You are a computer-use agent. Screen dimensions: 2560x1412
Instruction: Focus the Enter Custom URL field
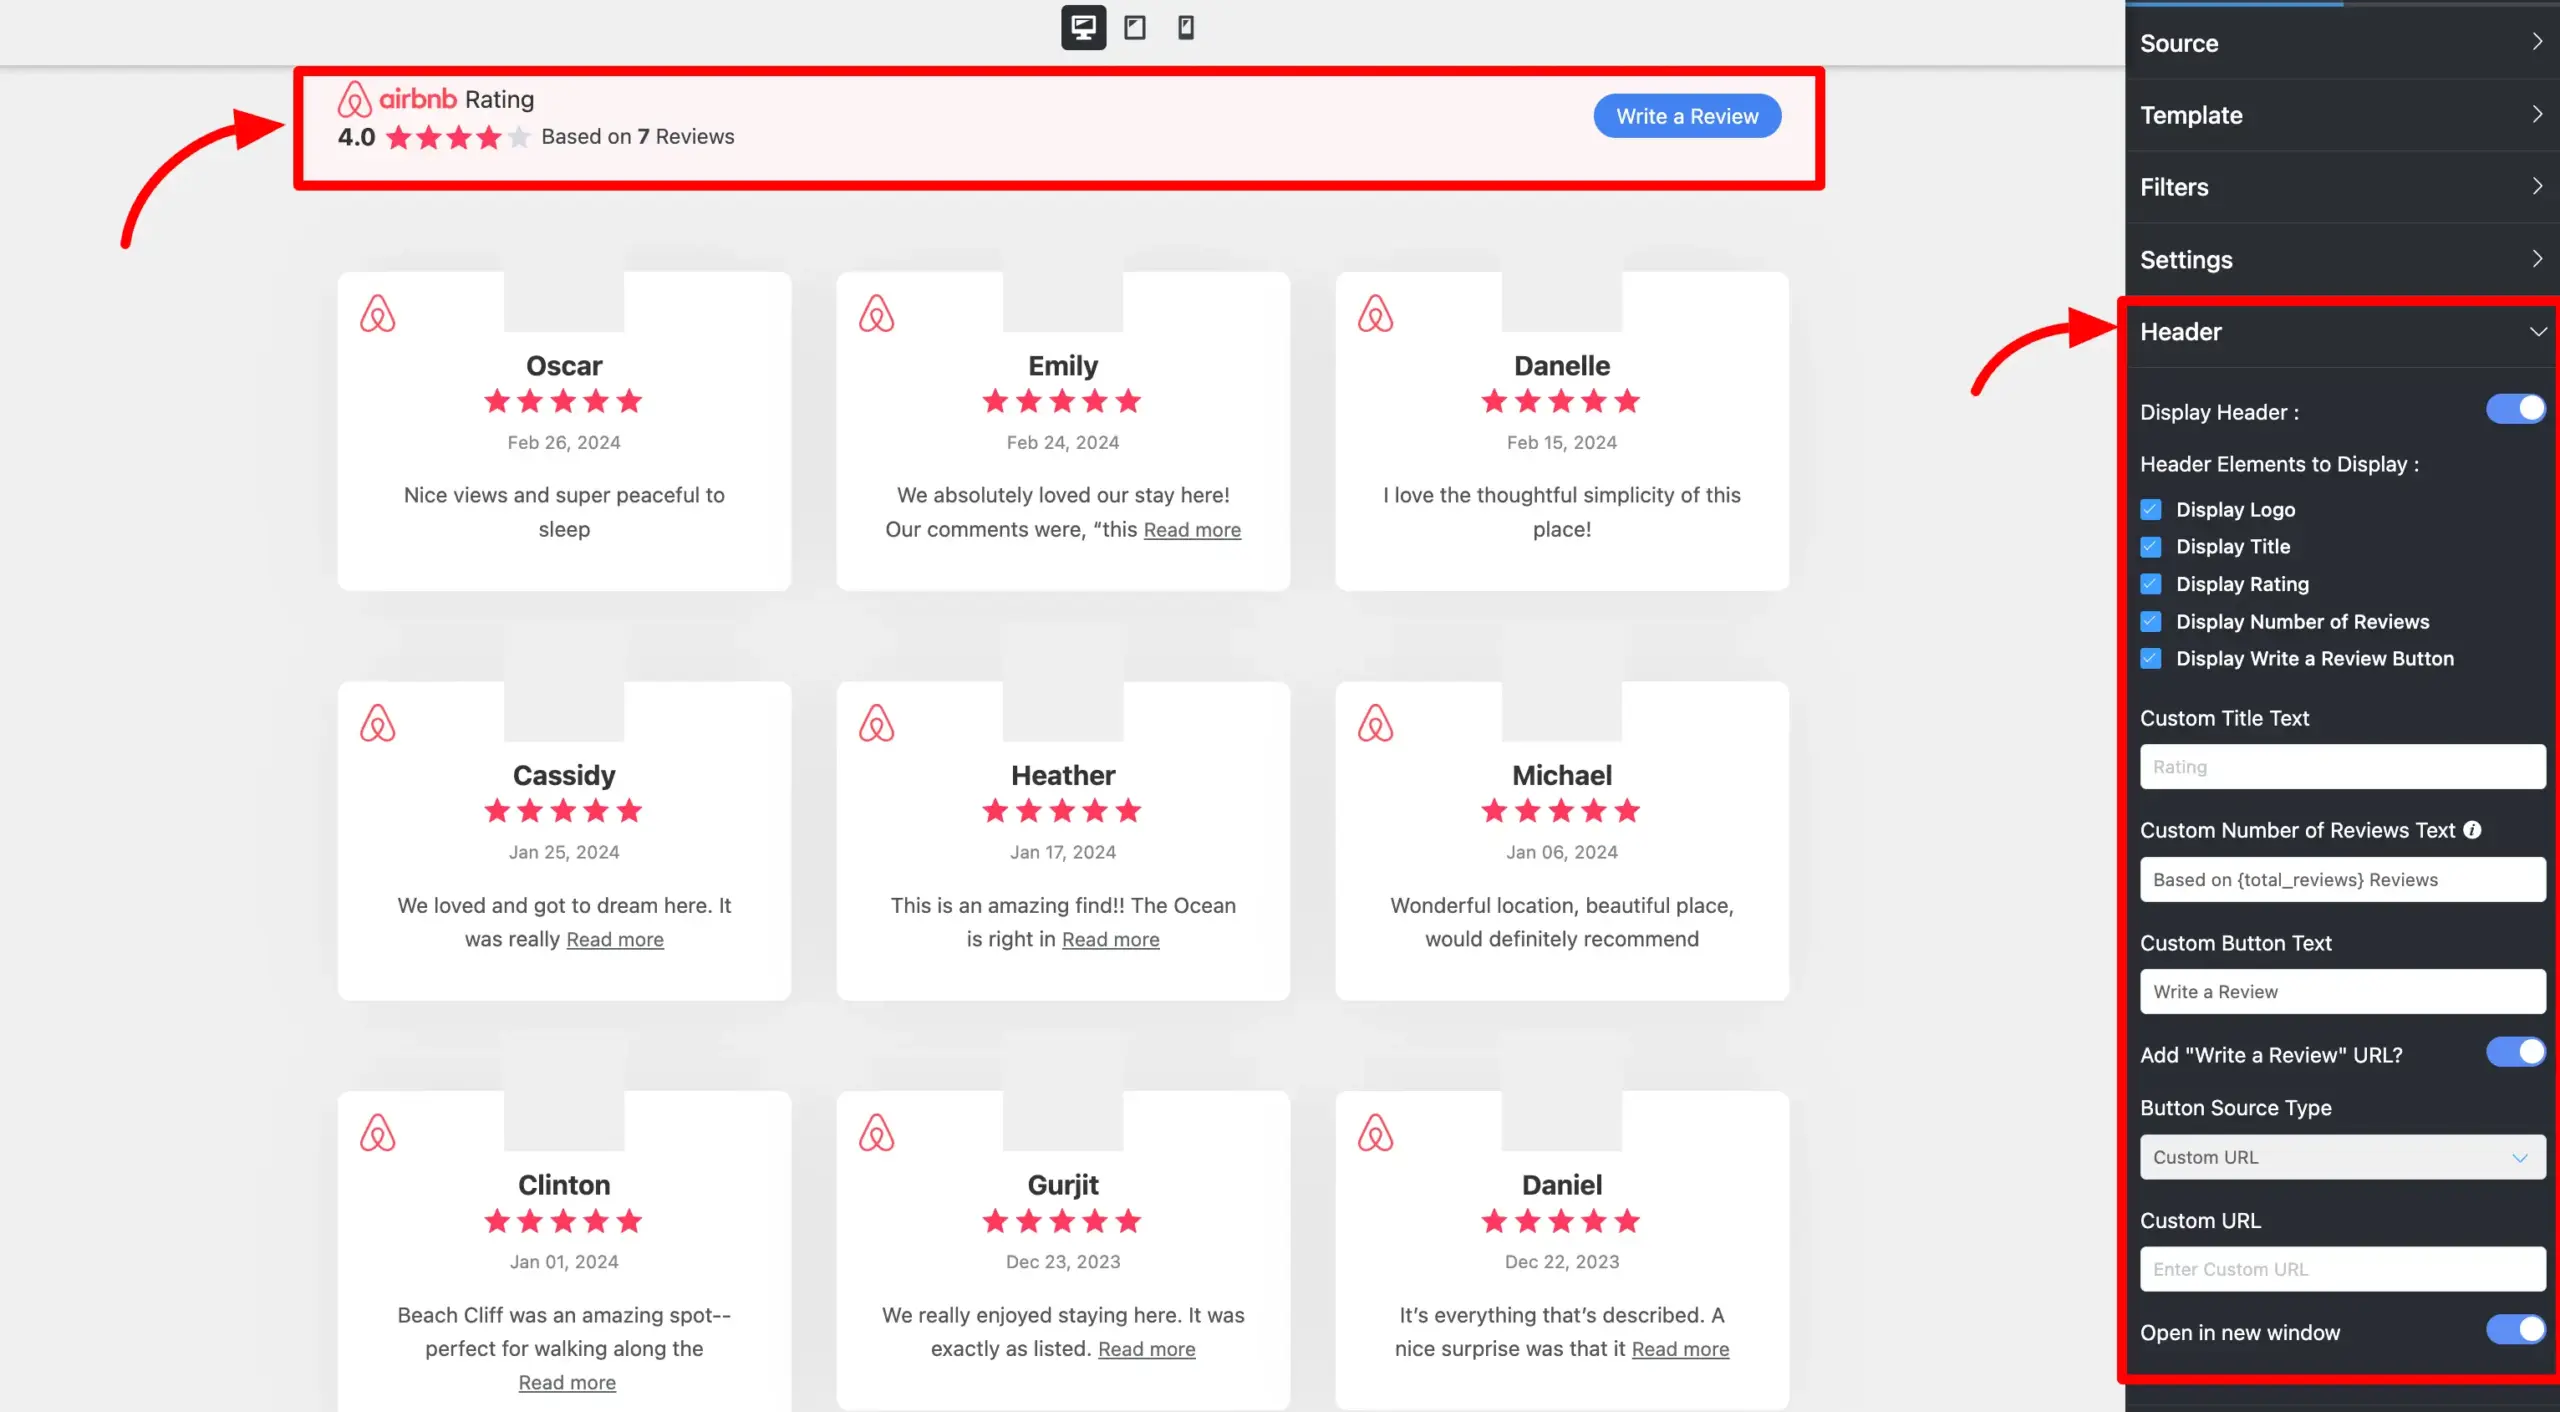coord(2342,1269)
